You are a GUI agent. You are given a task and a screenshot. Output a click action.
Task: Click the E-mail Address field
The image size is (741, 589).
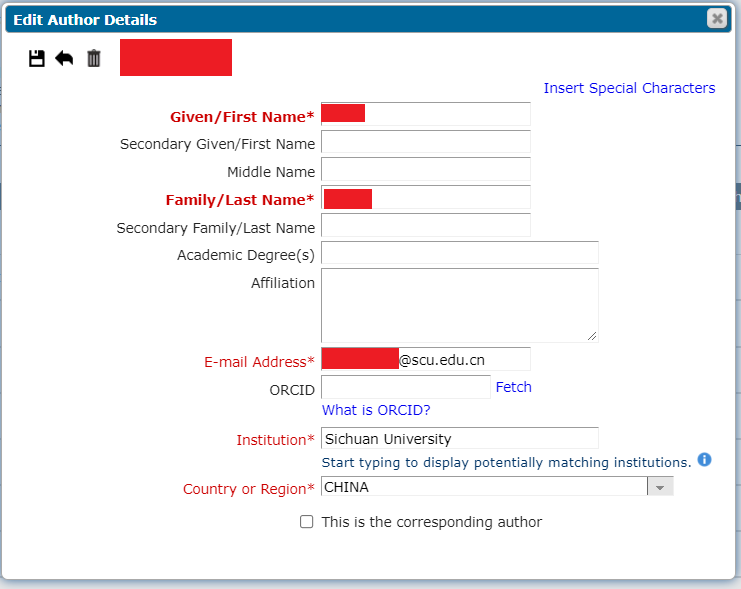(x=464, y=359)
